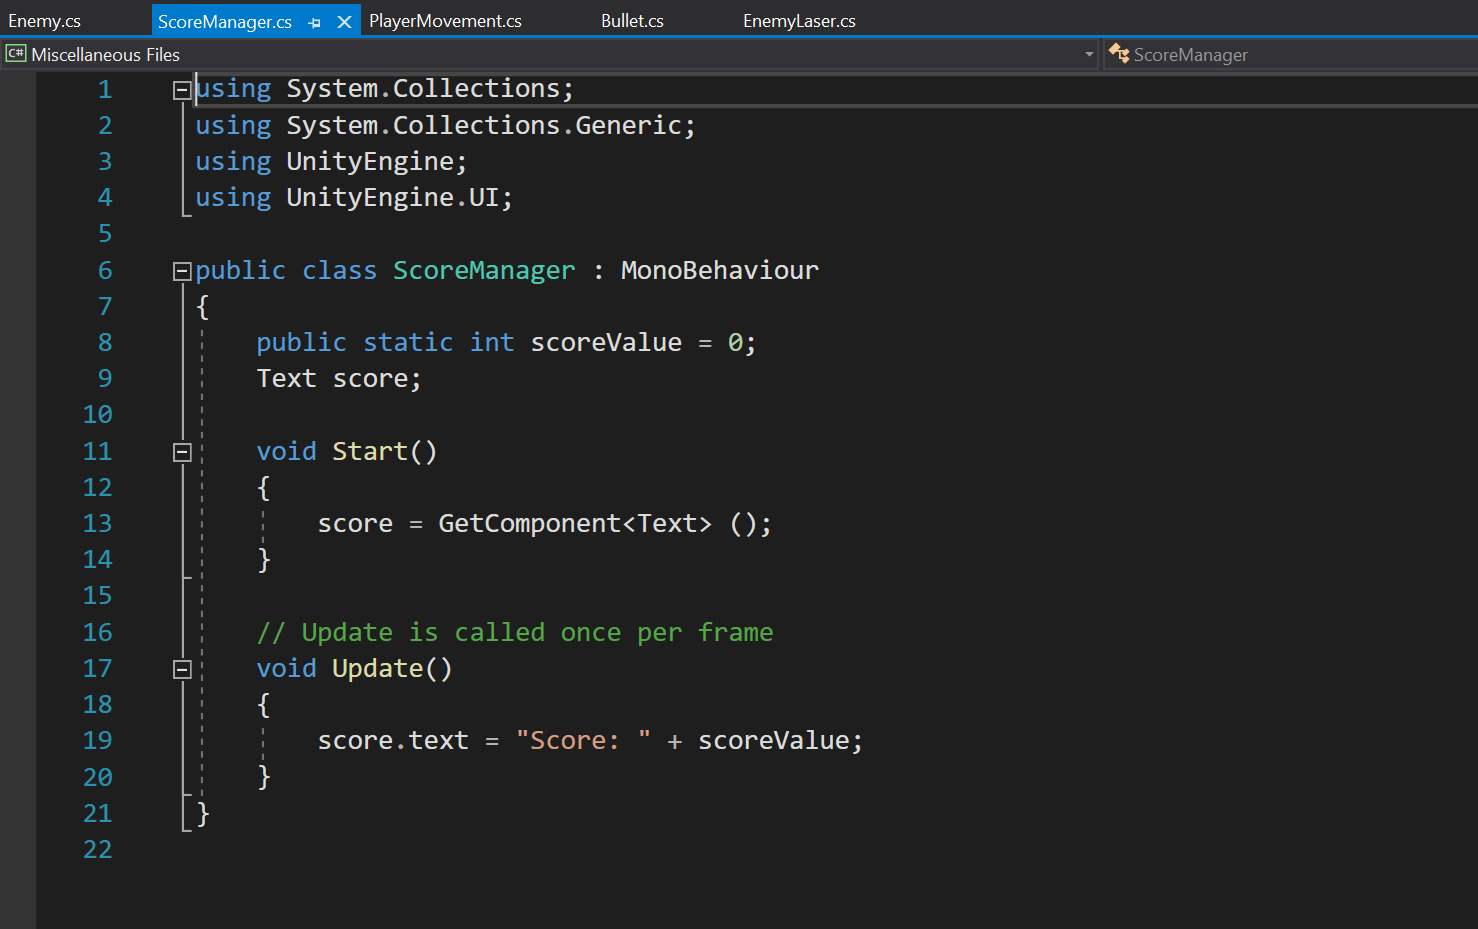
Task: Click 'scoreValue' in the static int declaration
Action: click(x=606, y=343)
